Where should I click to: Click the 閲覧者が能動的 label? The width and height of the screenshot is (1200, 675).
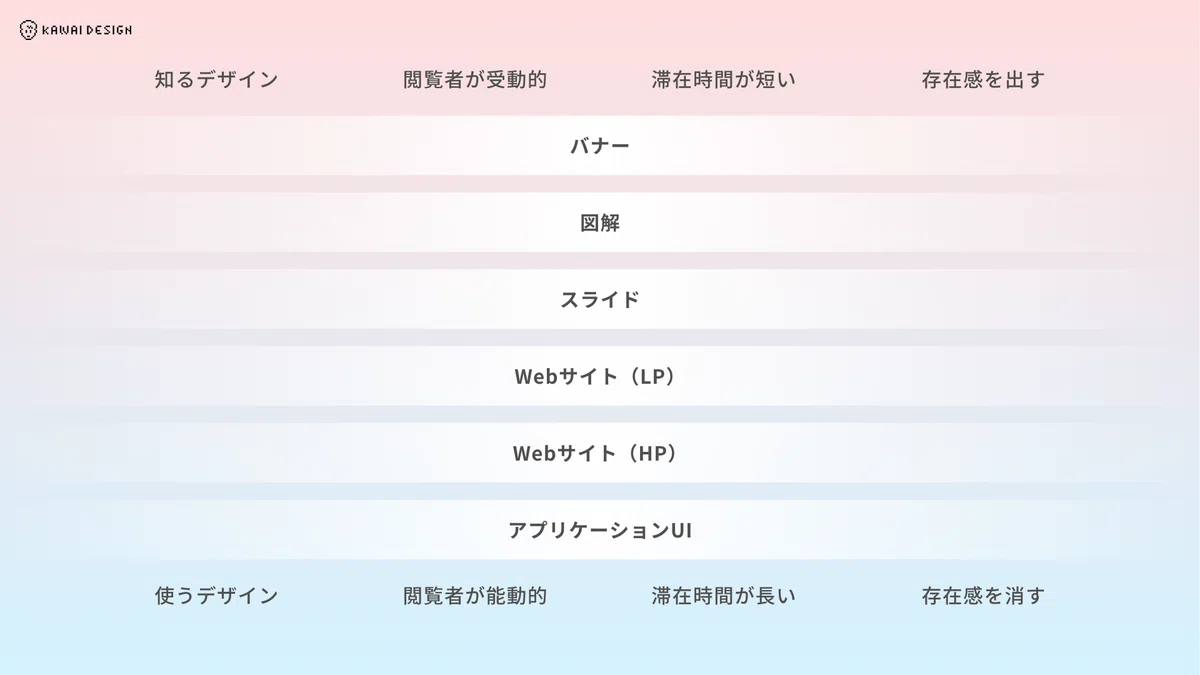point(475,596)
